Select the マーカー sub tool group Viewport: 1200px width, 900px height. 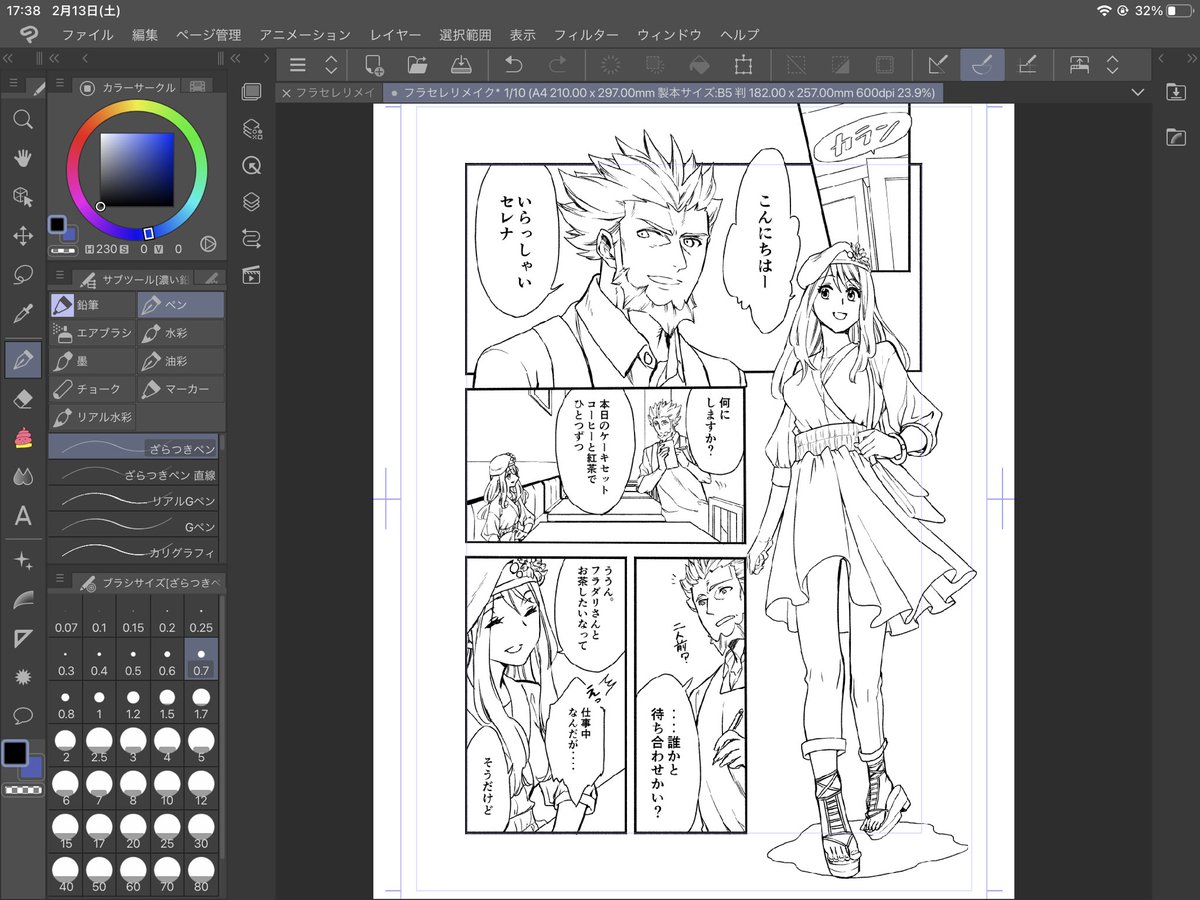click(181, 389)
